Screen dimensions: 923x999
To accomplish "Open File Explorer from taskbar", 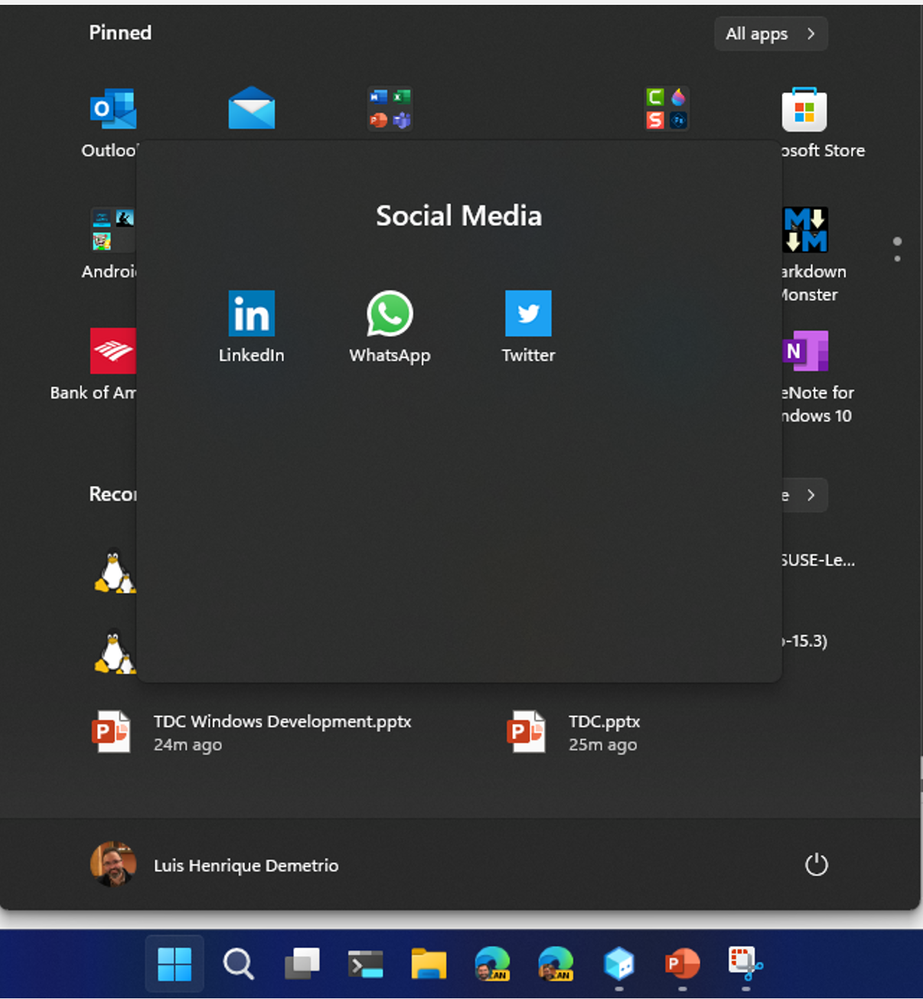I will 429,963.
